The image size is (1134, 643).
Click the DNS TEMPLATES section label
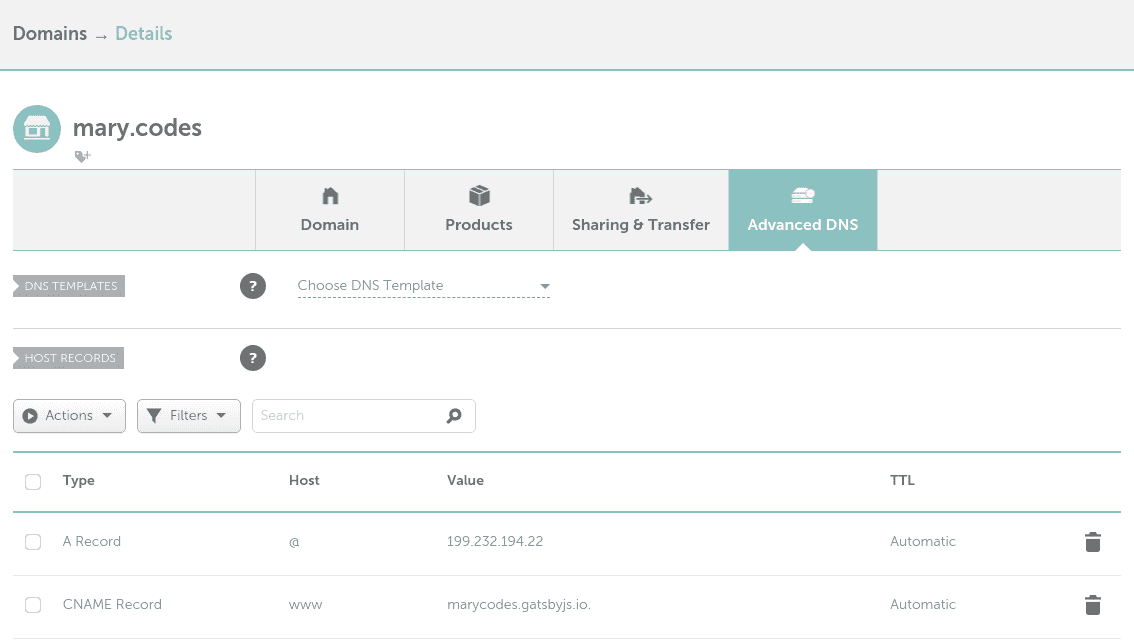tap(69, 286)
